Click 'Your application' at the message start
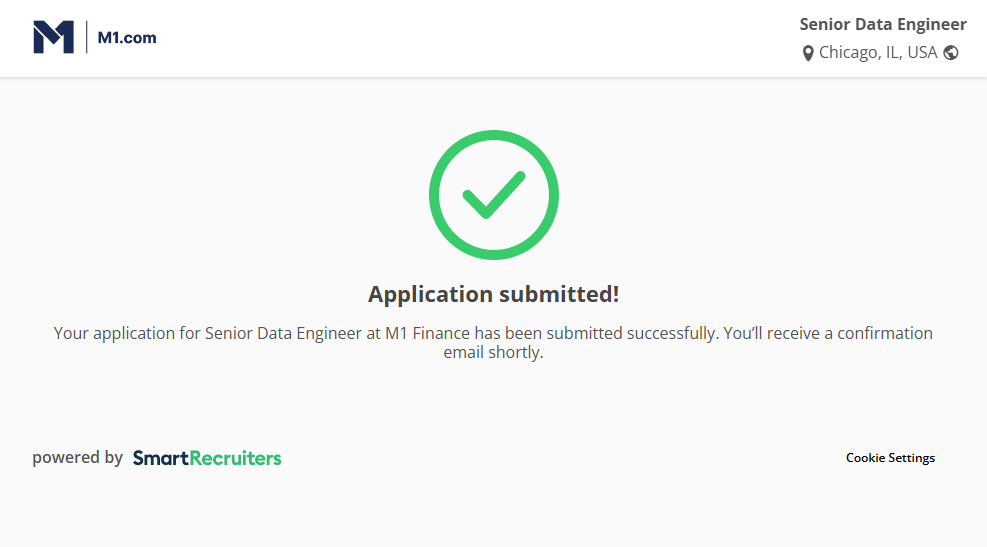987x547 pixels. (114, 333)
